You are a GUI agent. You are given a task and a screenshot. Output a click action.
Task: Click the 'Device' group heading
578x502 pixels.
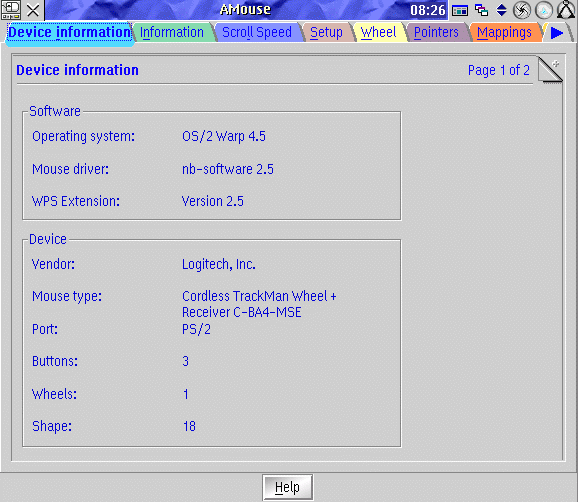click(48, 239)
